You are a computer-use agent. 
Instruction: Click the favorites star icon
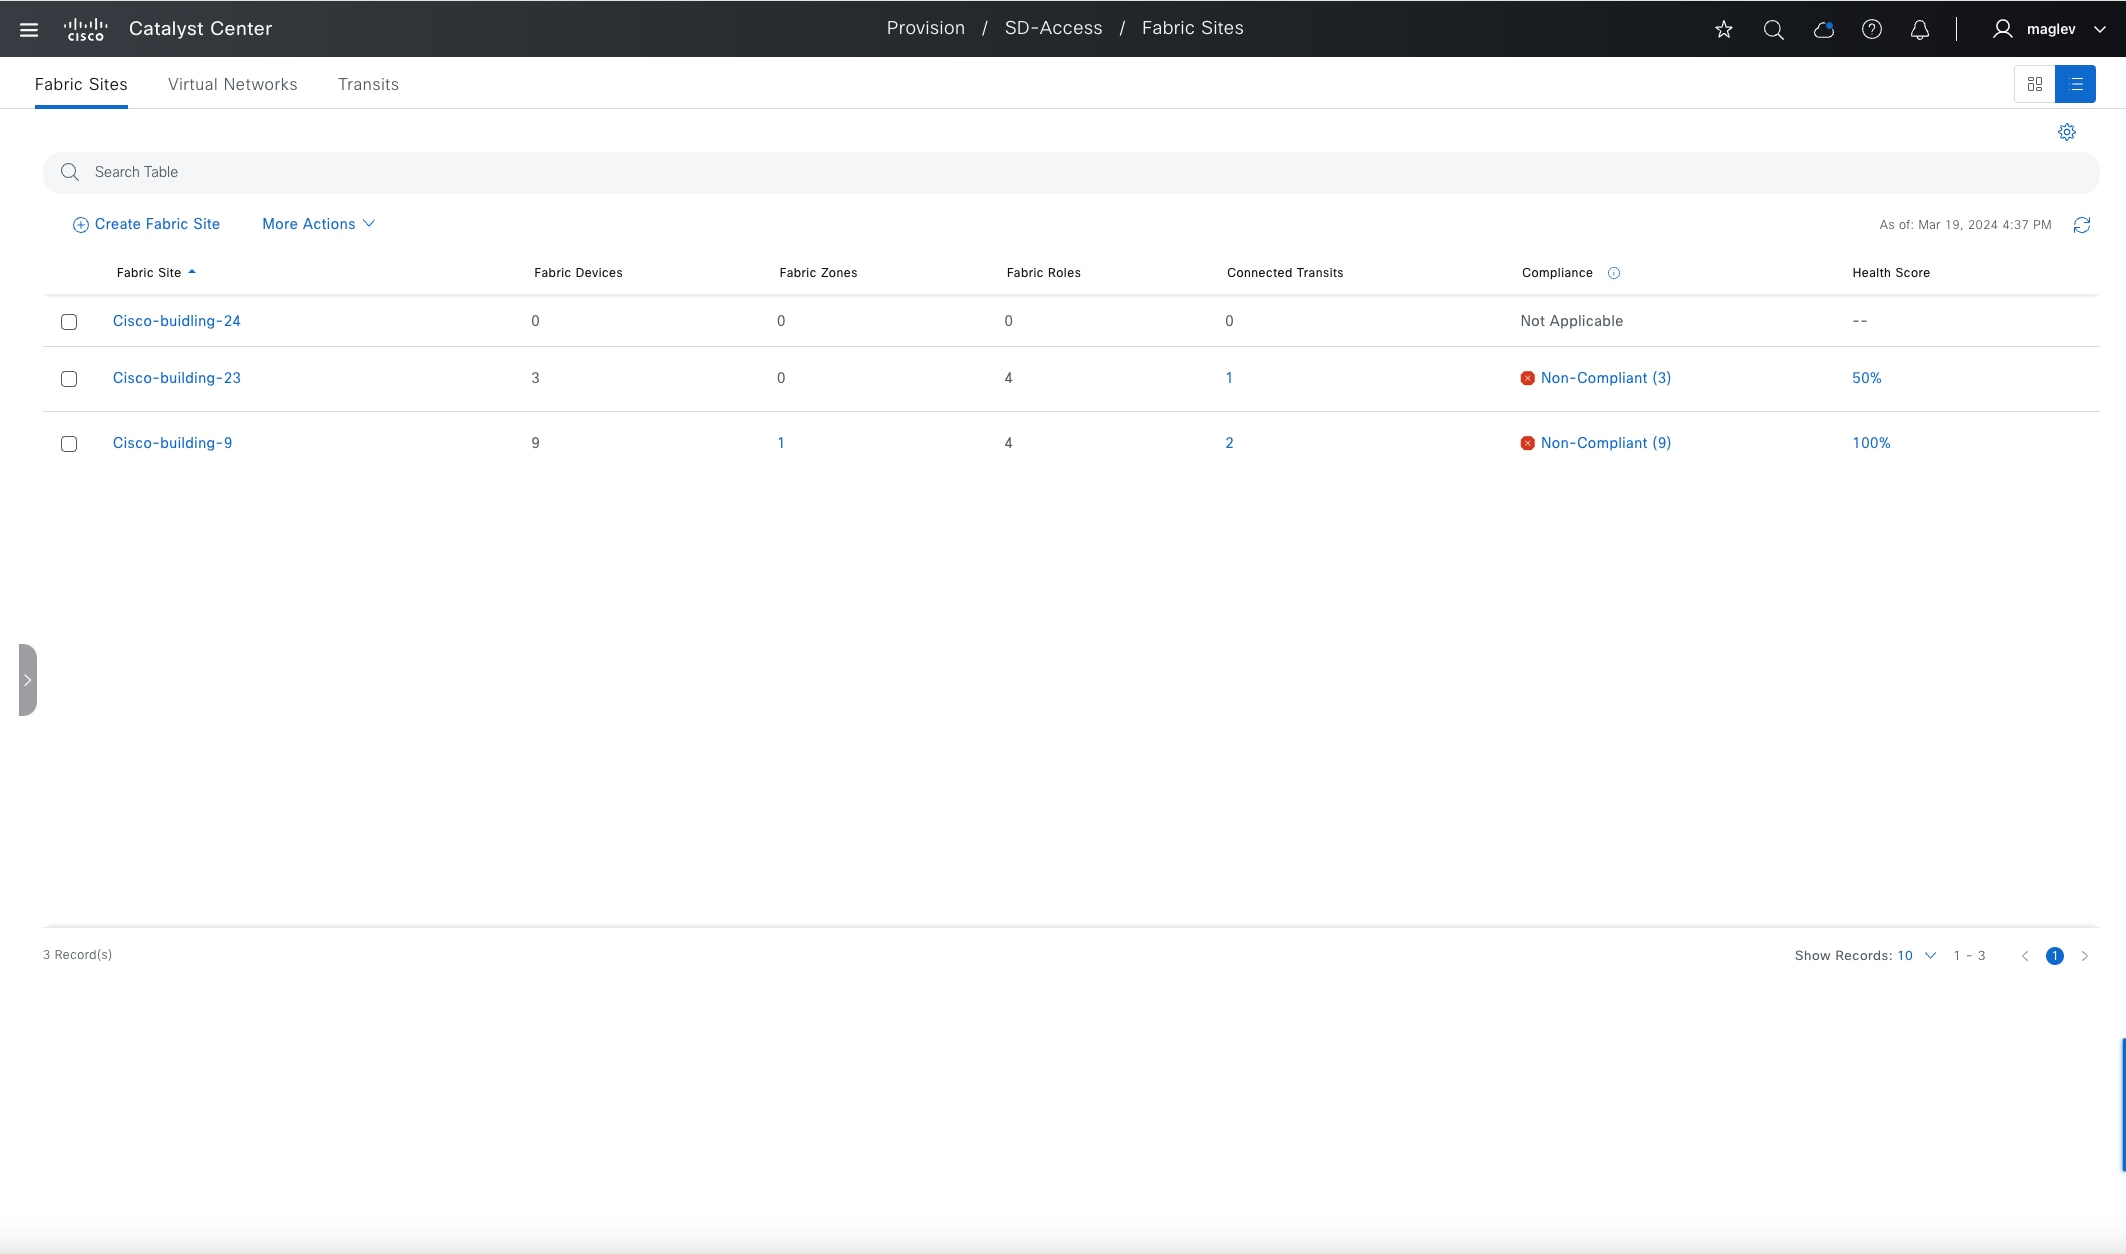click(x=1723, y=29)
